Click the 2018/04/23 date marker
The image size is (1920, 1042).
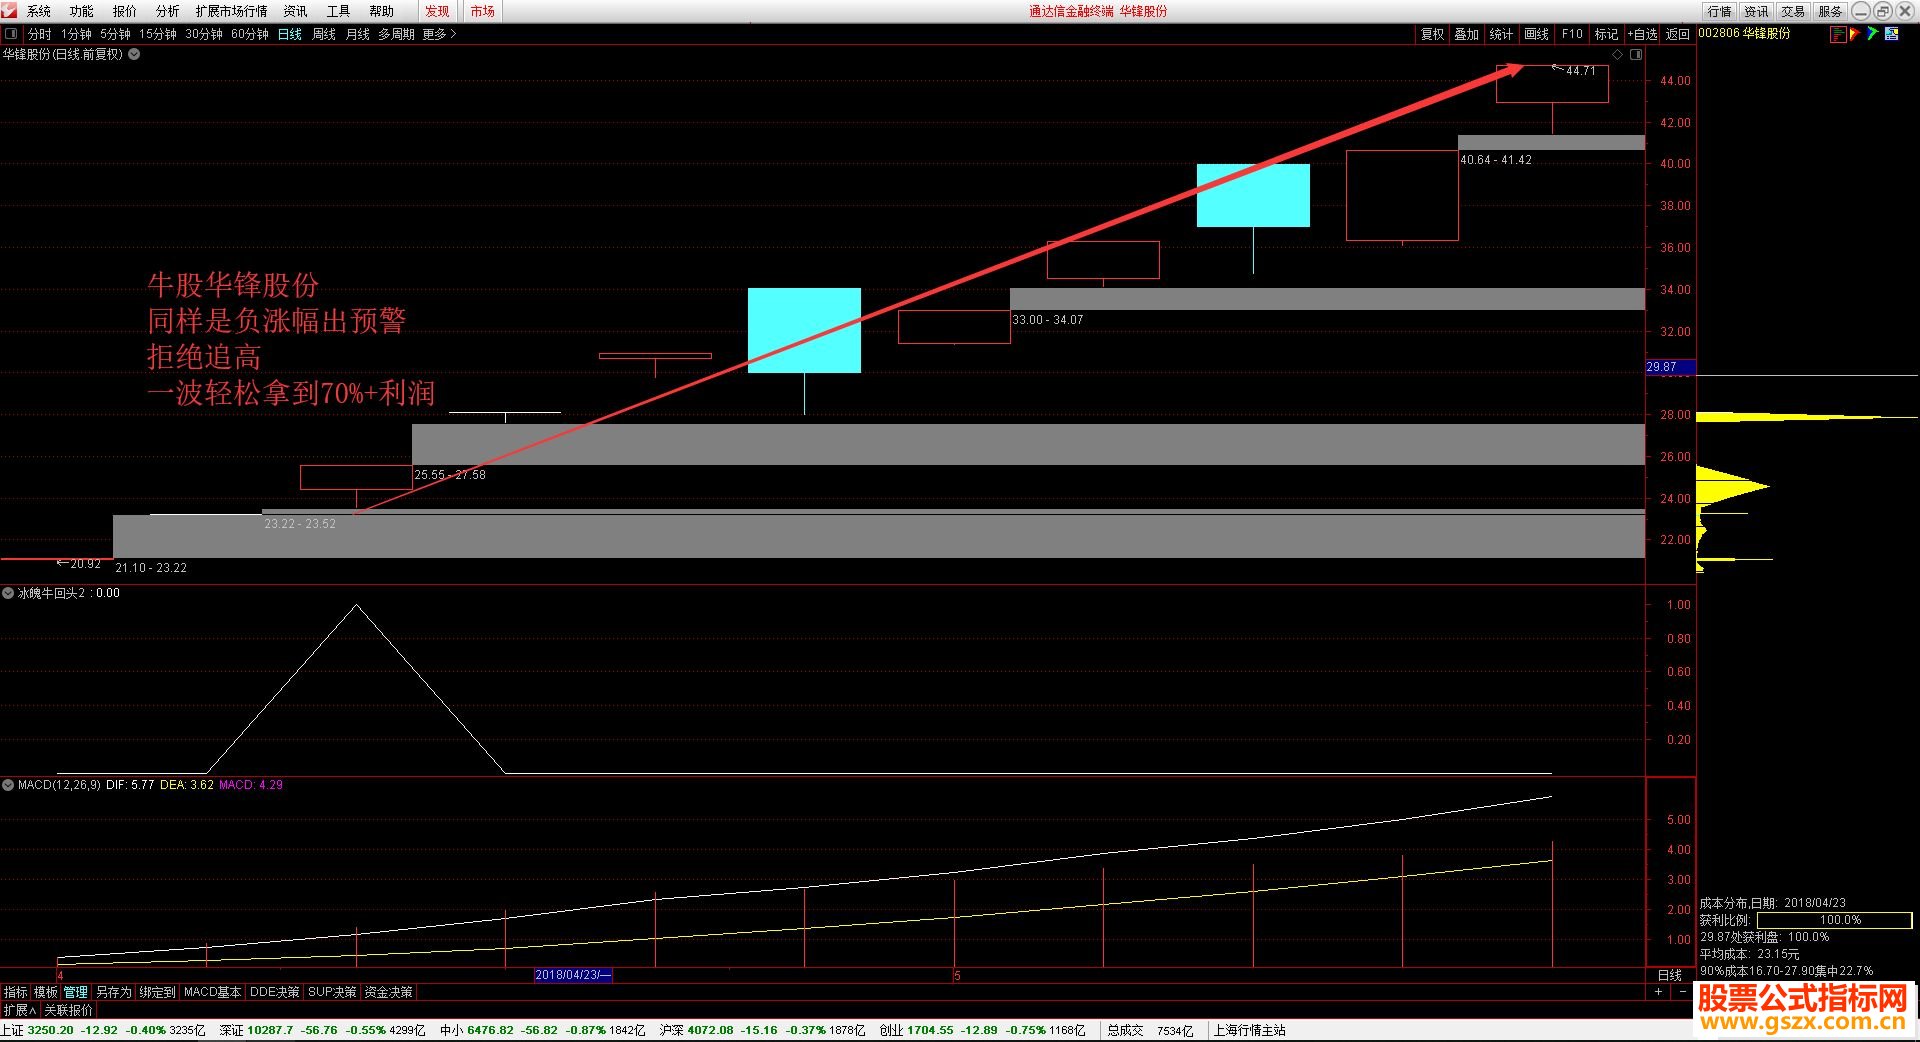573,975
